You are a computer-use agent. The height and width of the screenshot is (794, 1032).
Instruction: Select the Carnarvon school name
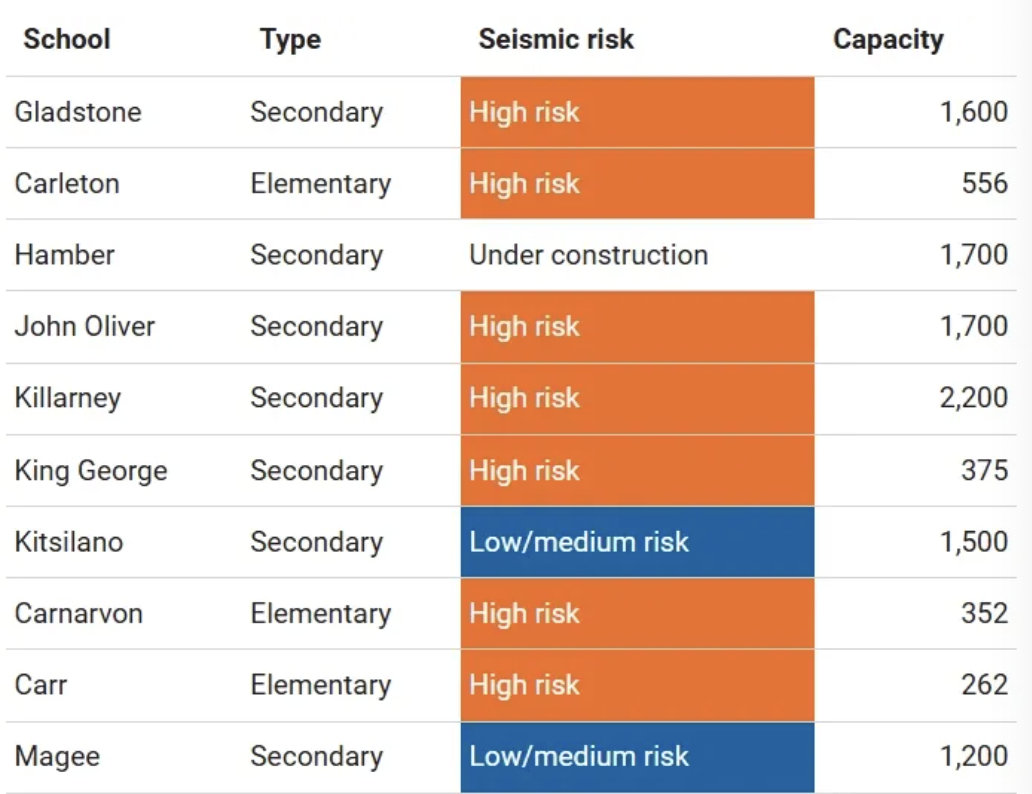[x=79, y=613]
